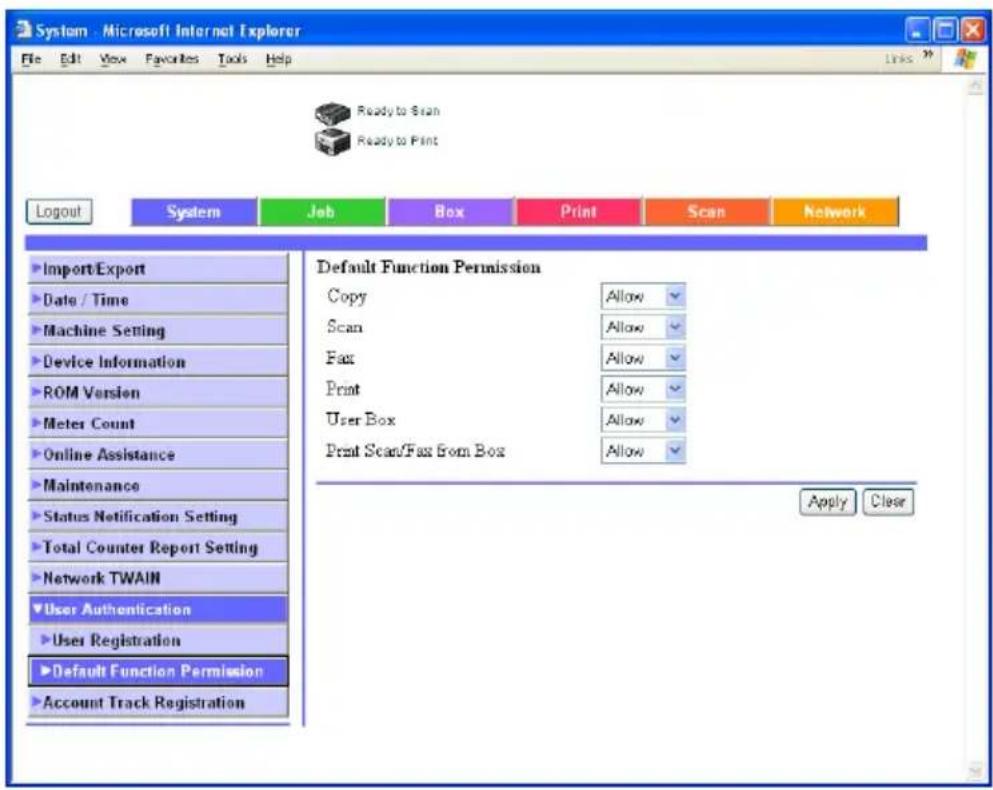Click the Links toolbar chevron icon
Screen dimensions: 993x790
click(x=927, y=55)
